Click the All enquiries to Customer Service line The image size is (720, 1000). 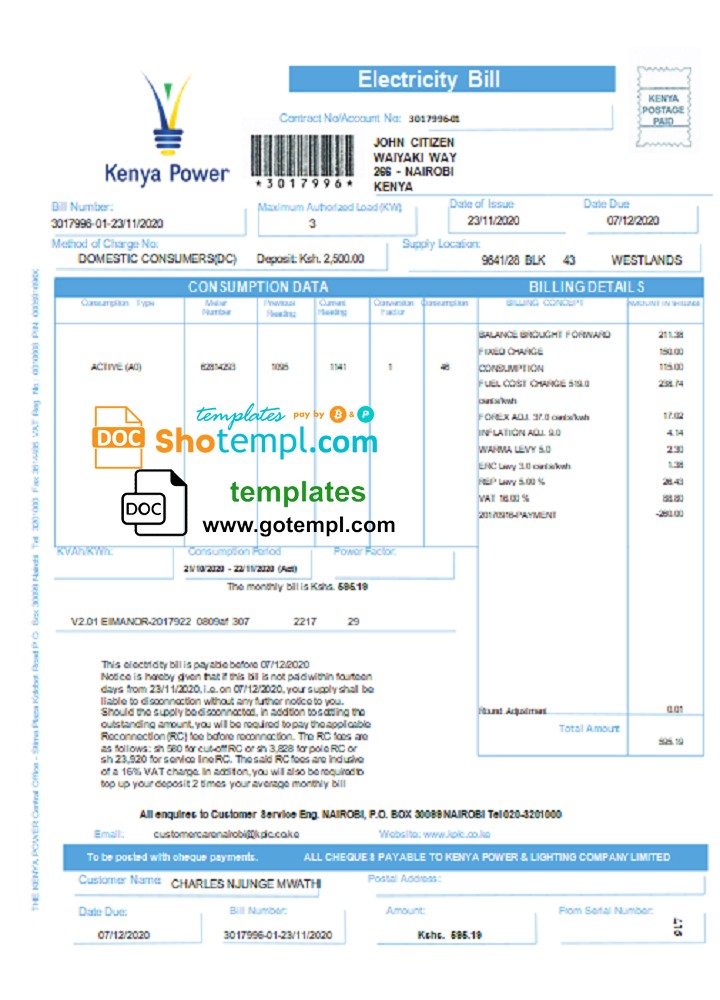pos(350,814)
